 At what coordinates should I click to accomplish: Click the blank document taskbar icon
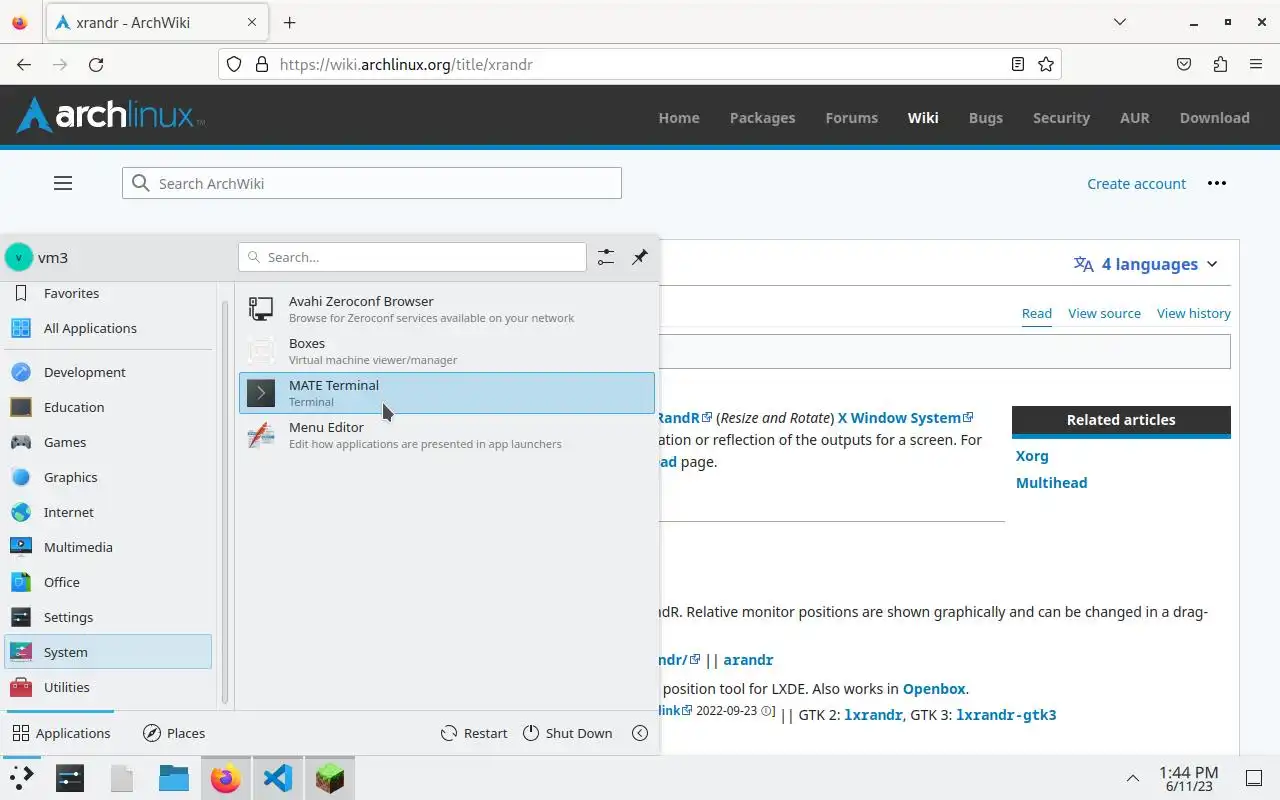coord(122,778)
